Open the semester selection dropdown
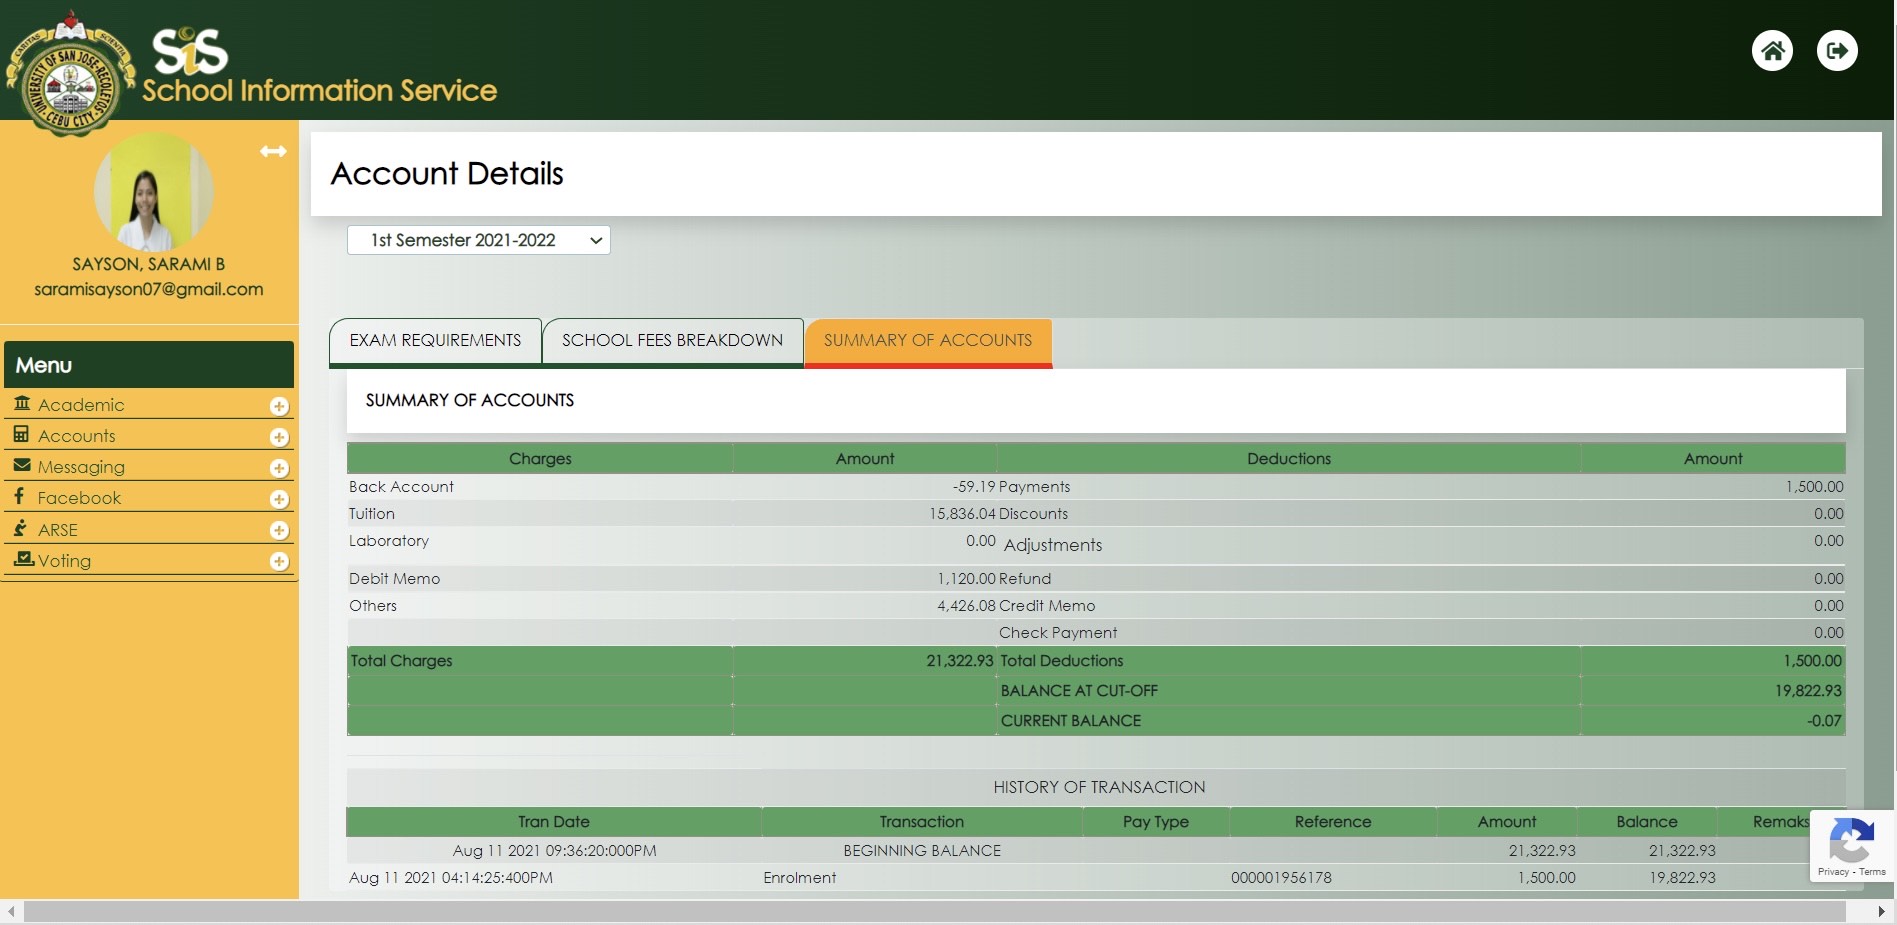The width and height of the screenshot is (1897, 925). [478, 240]
